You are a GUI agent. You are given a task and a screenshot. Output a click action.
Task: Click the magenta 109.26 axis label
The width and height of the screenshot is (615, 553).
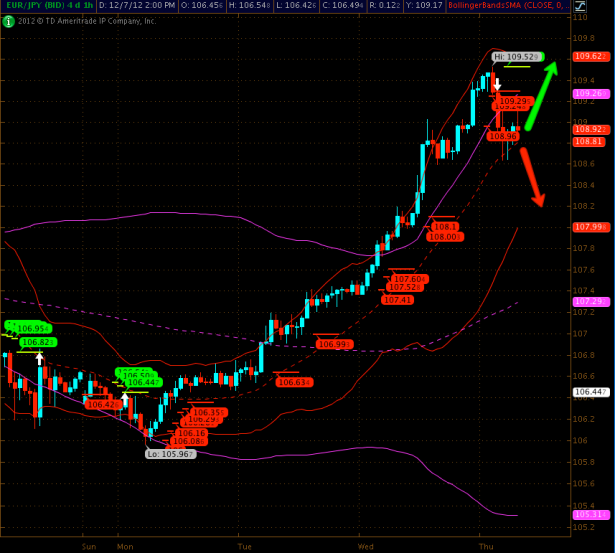[x=591, y=93]
